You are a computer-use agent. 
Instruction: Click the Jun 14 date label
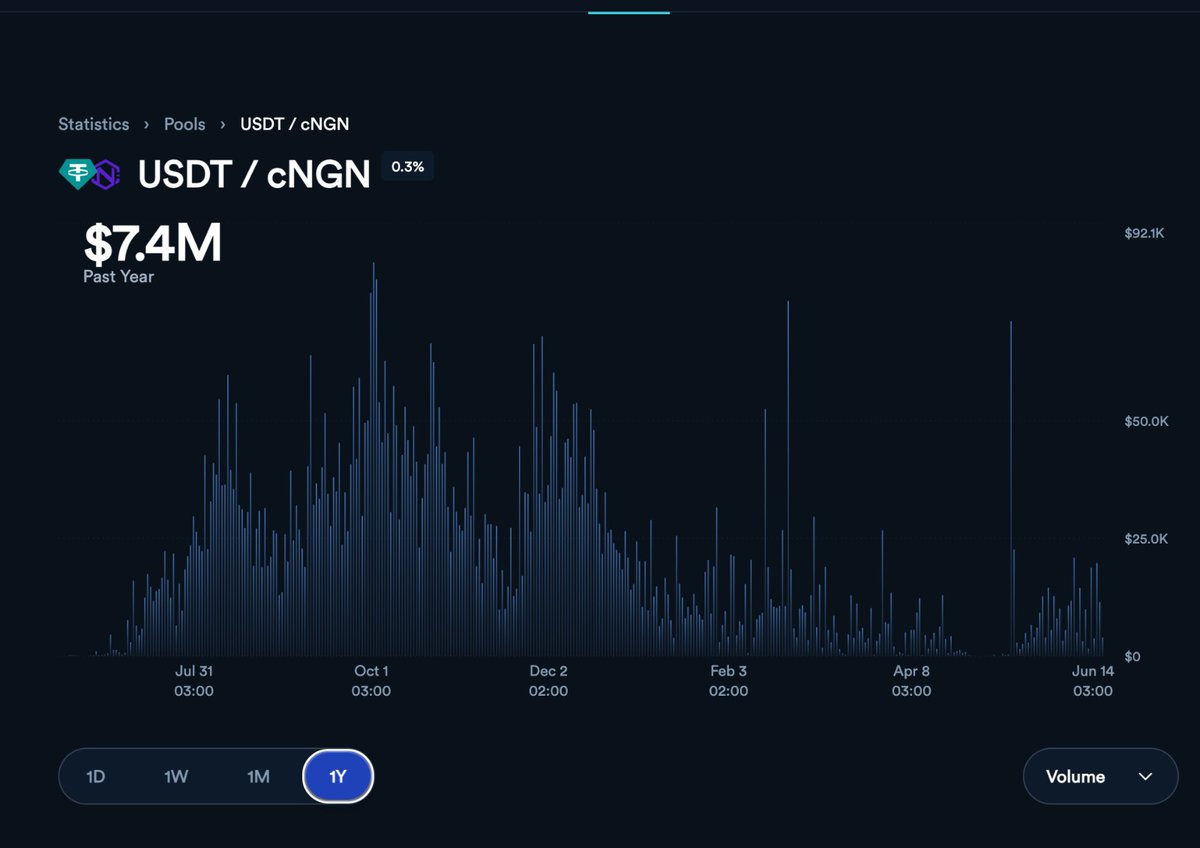[1093, 671]
